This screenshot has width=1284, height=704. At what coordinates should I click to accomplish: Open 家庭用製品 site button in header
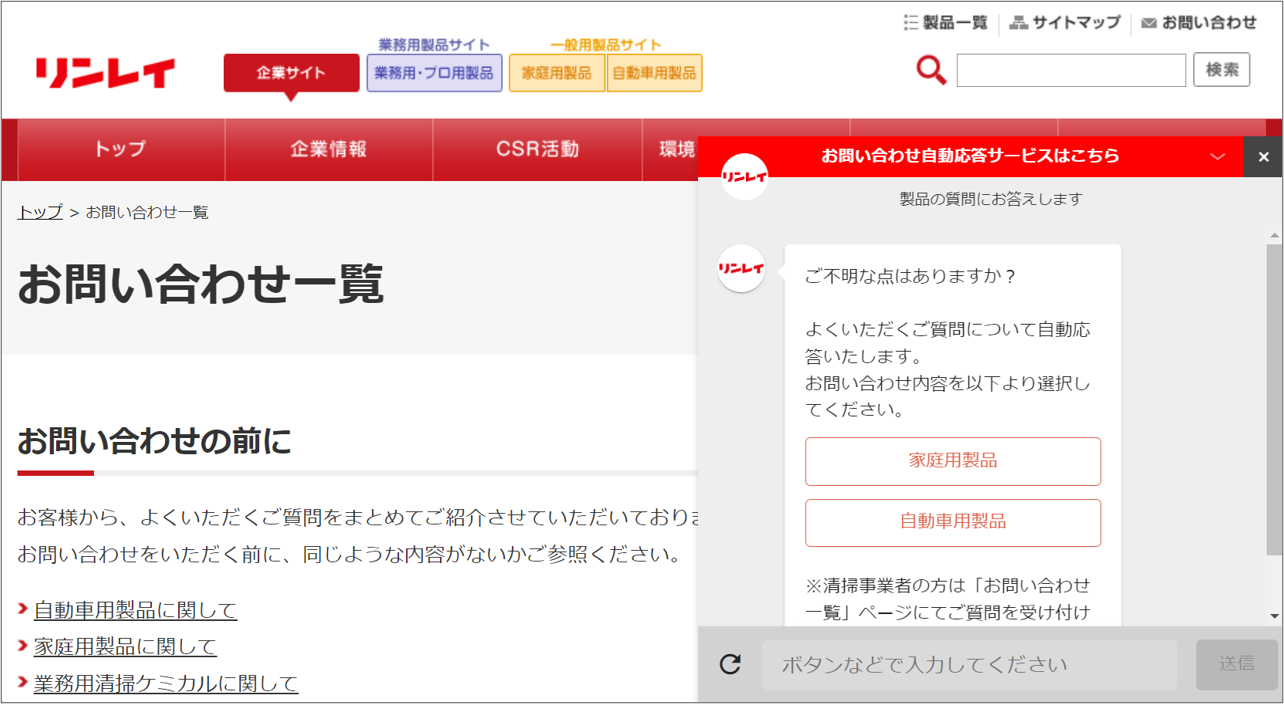557,73
